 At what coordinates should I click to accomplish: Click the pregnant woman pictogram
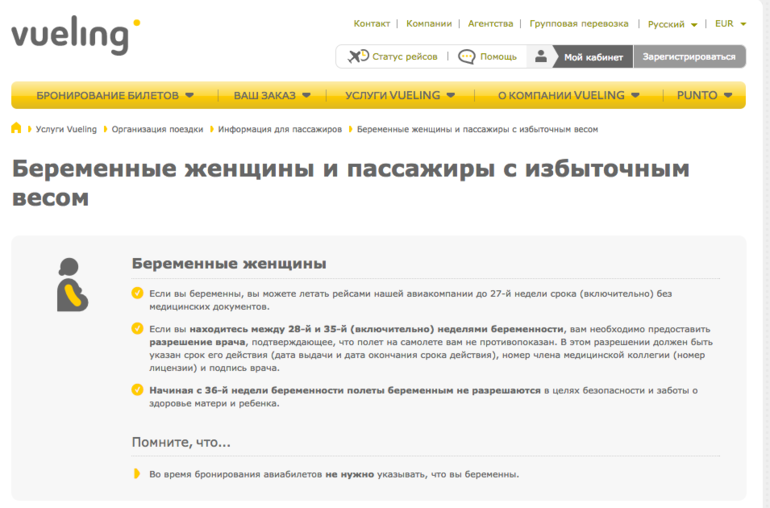click(70, 286)
